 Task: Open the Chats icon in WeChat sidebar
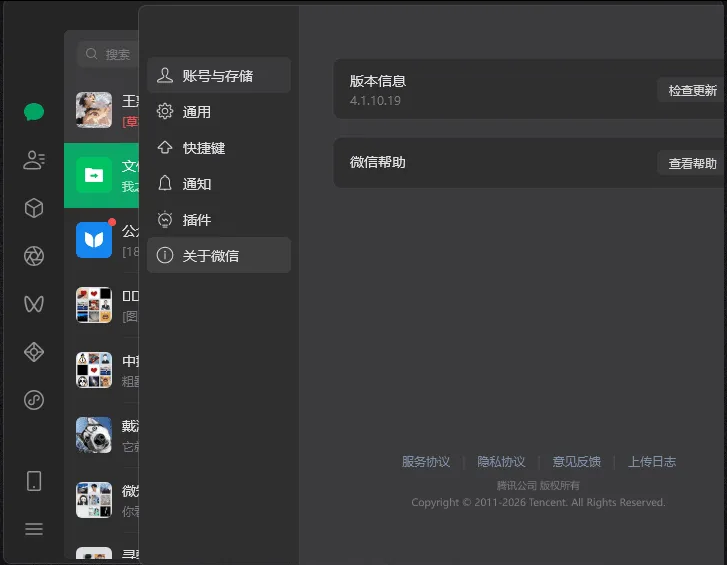tap(34, 112)
